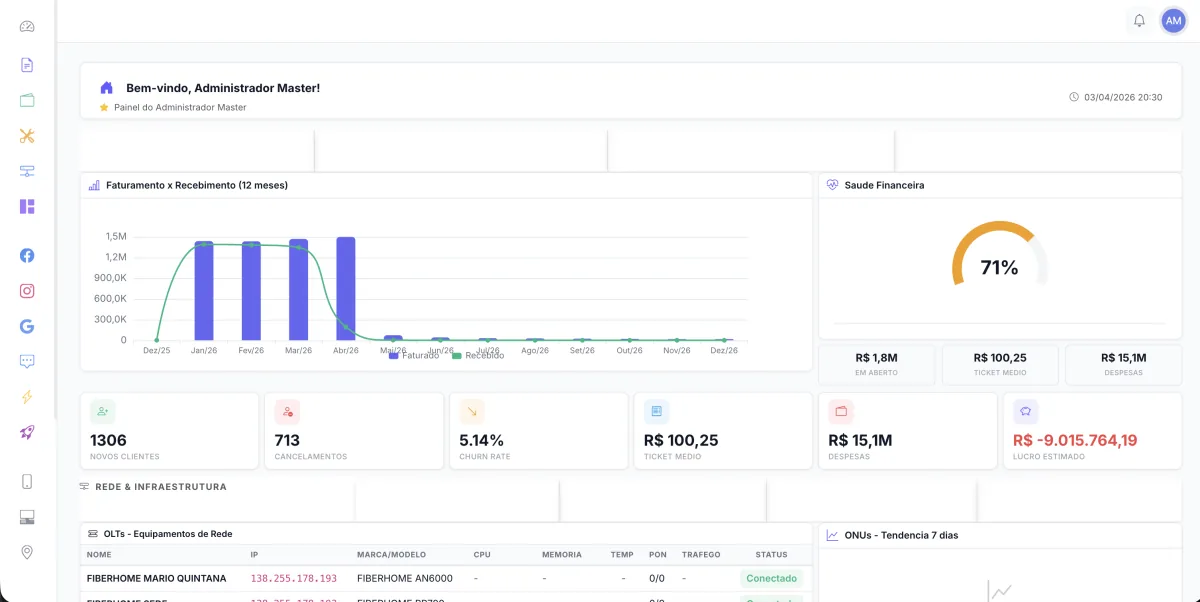Viewport: 1200px width, 602px height.
Task: Click the Rede & Infraestrutura section icon
Action: [85, 487]
